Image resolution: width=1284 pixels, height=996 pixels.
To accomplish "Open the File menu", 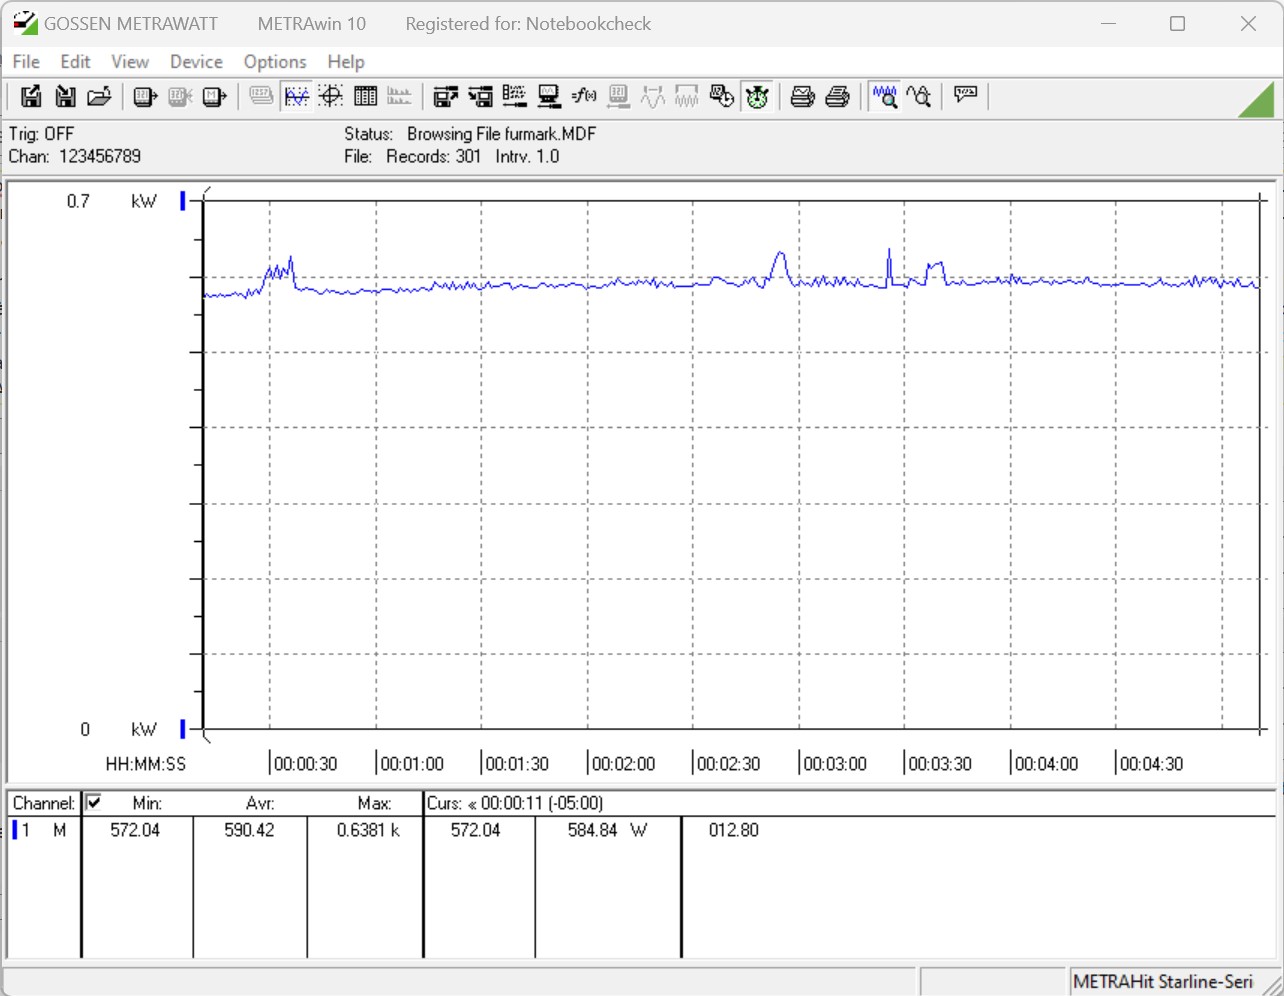I will [x=26, y=62].
